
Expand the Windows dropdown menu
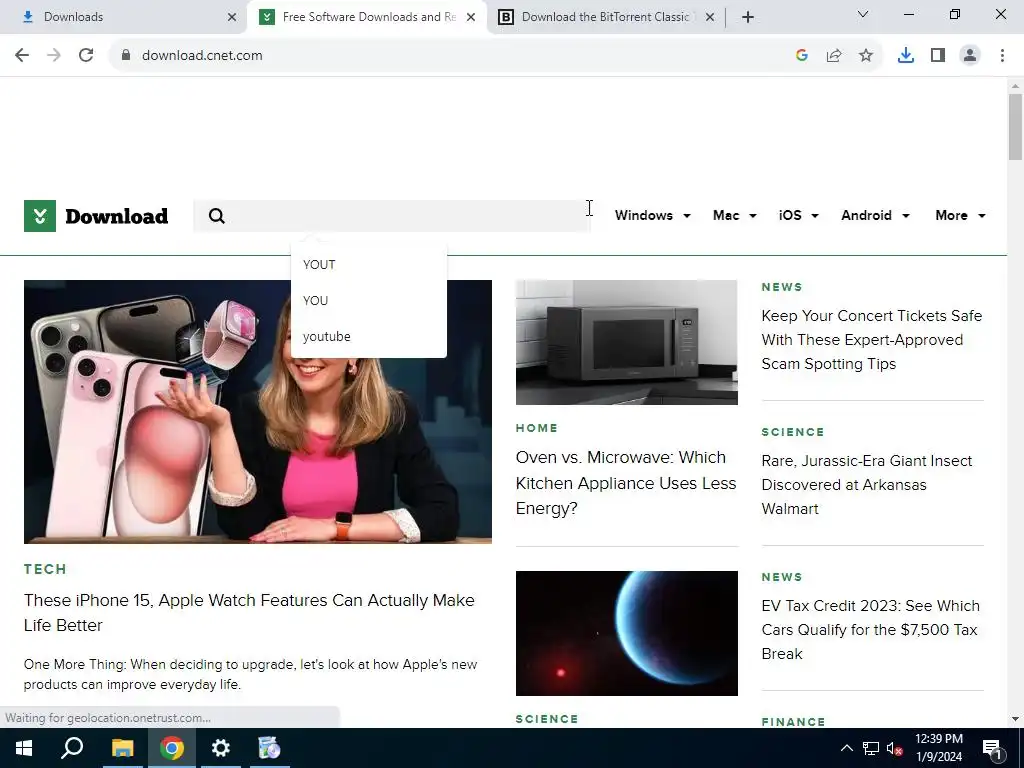point(652,216)
